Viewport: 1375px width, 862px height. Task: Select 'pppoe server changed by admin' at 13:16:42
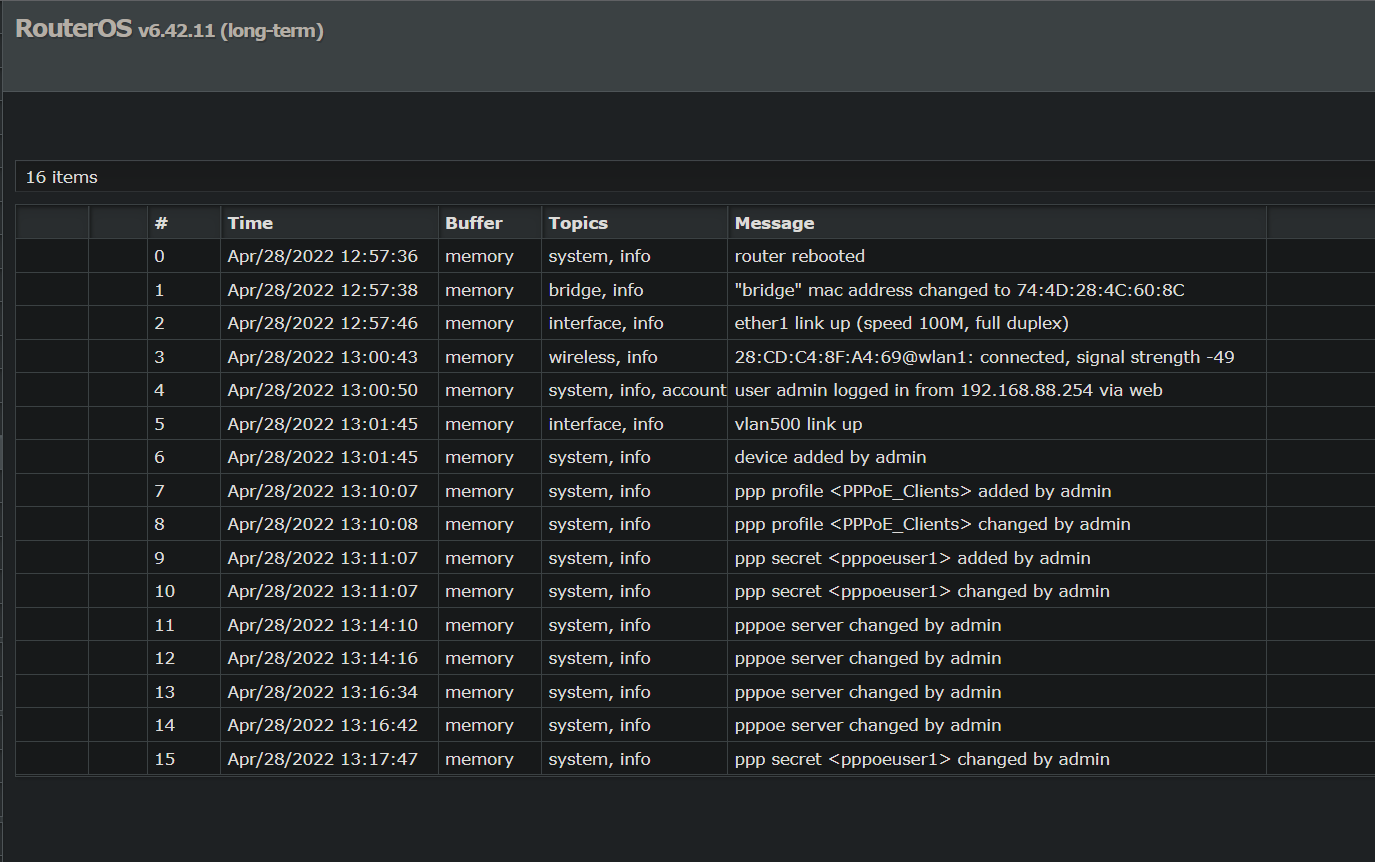click(x=868, y=725)
